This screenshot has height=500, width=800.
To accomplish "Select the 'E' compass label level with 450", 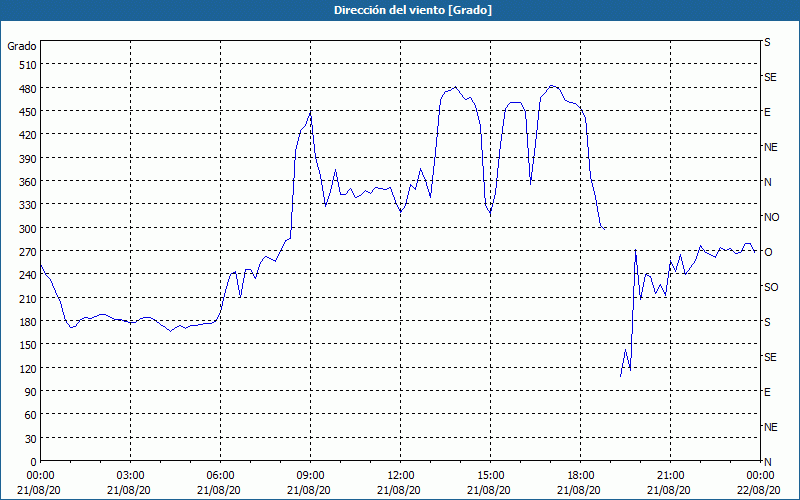I will [767, 112].
